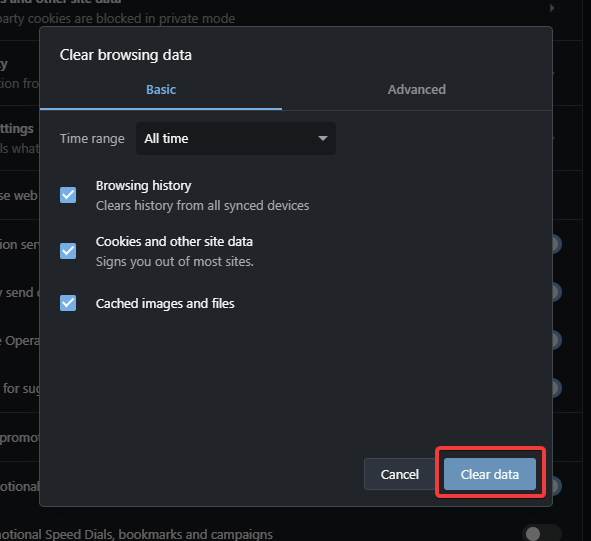Click the Clear data button
The width and height of the screenshot is (591, 541).
[490, 474]
